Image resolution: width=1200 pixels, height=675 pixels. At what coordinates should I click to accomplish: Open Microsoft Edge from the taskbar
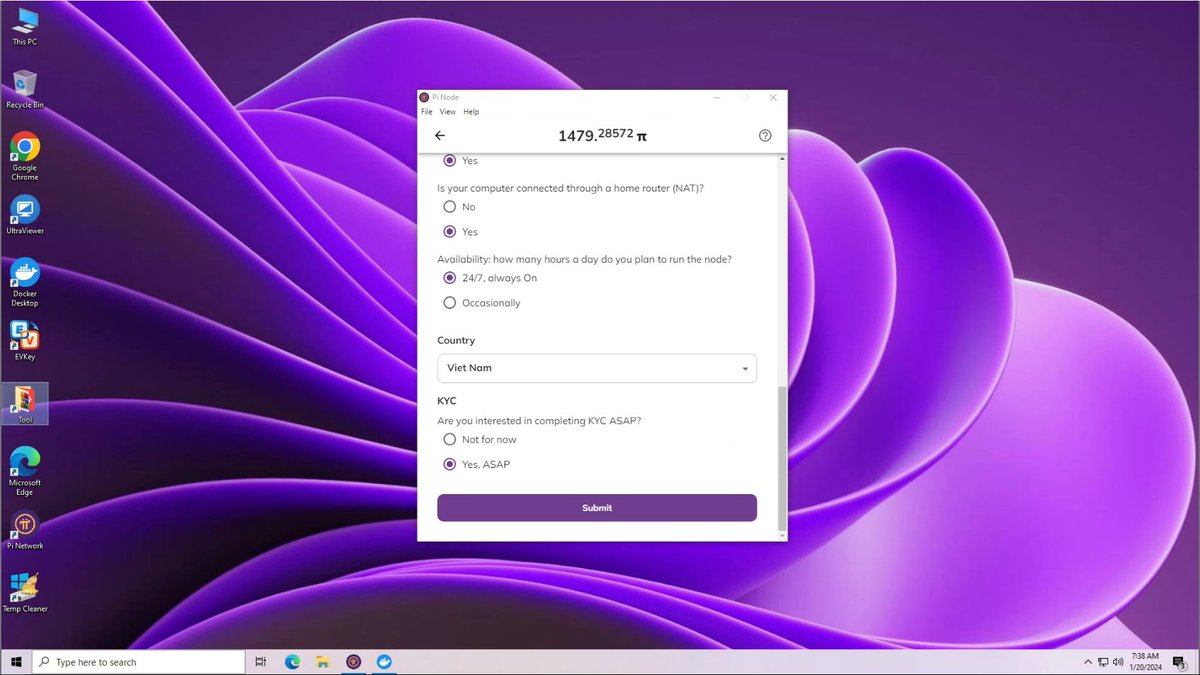pos(292,662)
